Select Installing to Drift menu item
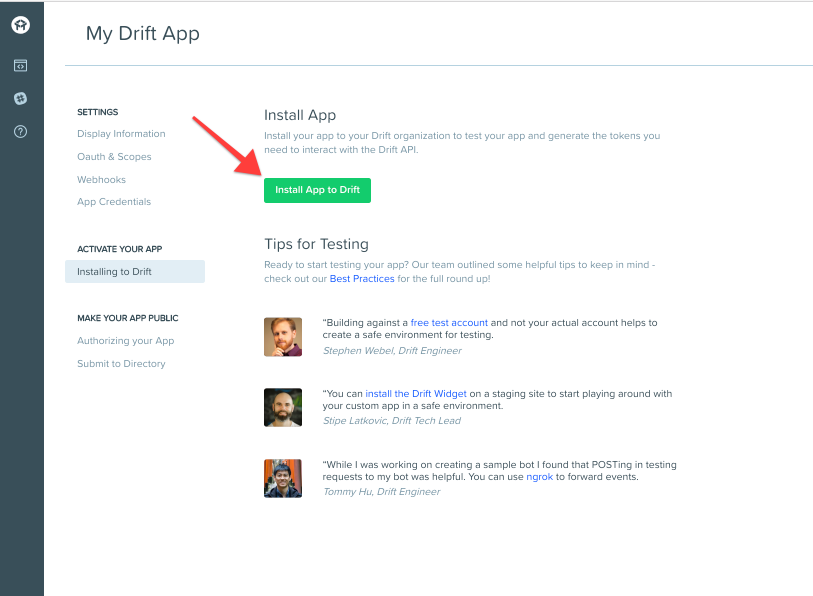Image resolution: width=813 pixels, height=596 pixels. 135,271
